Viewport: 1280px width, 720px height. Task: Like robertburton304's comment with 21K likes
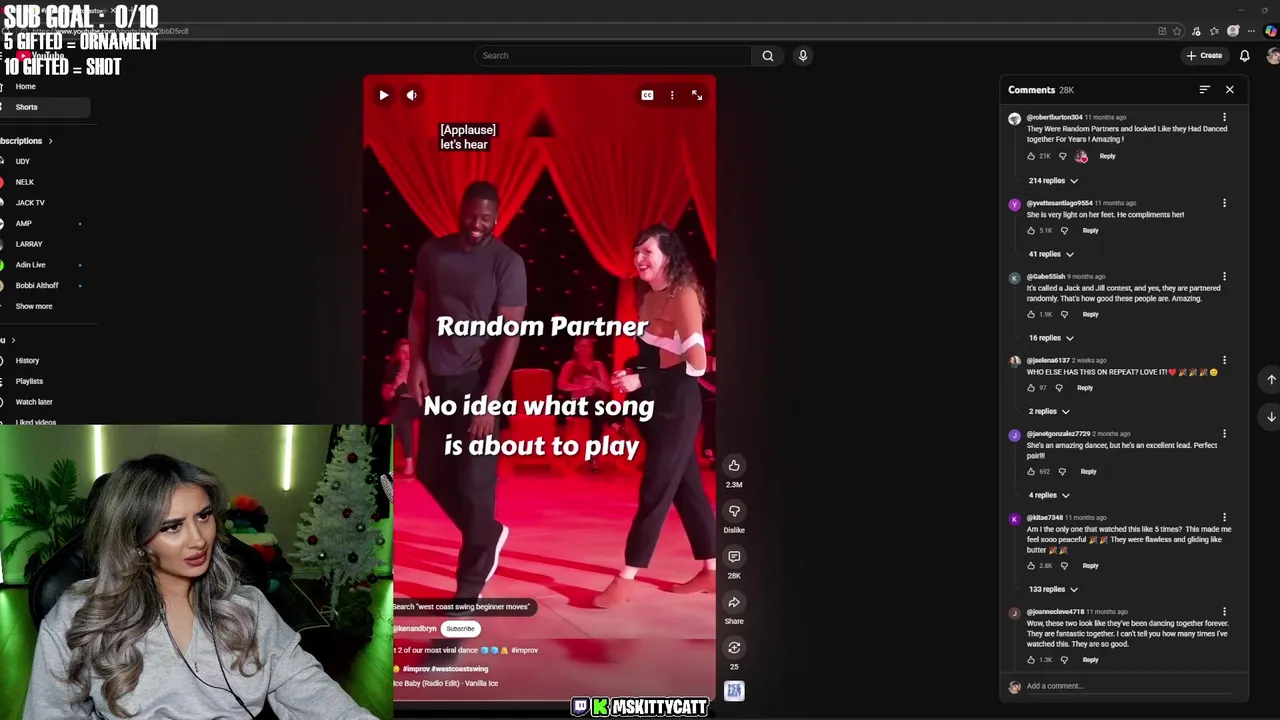(1031, 156)
